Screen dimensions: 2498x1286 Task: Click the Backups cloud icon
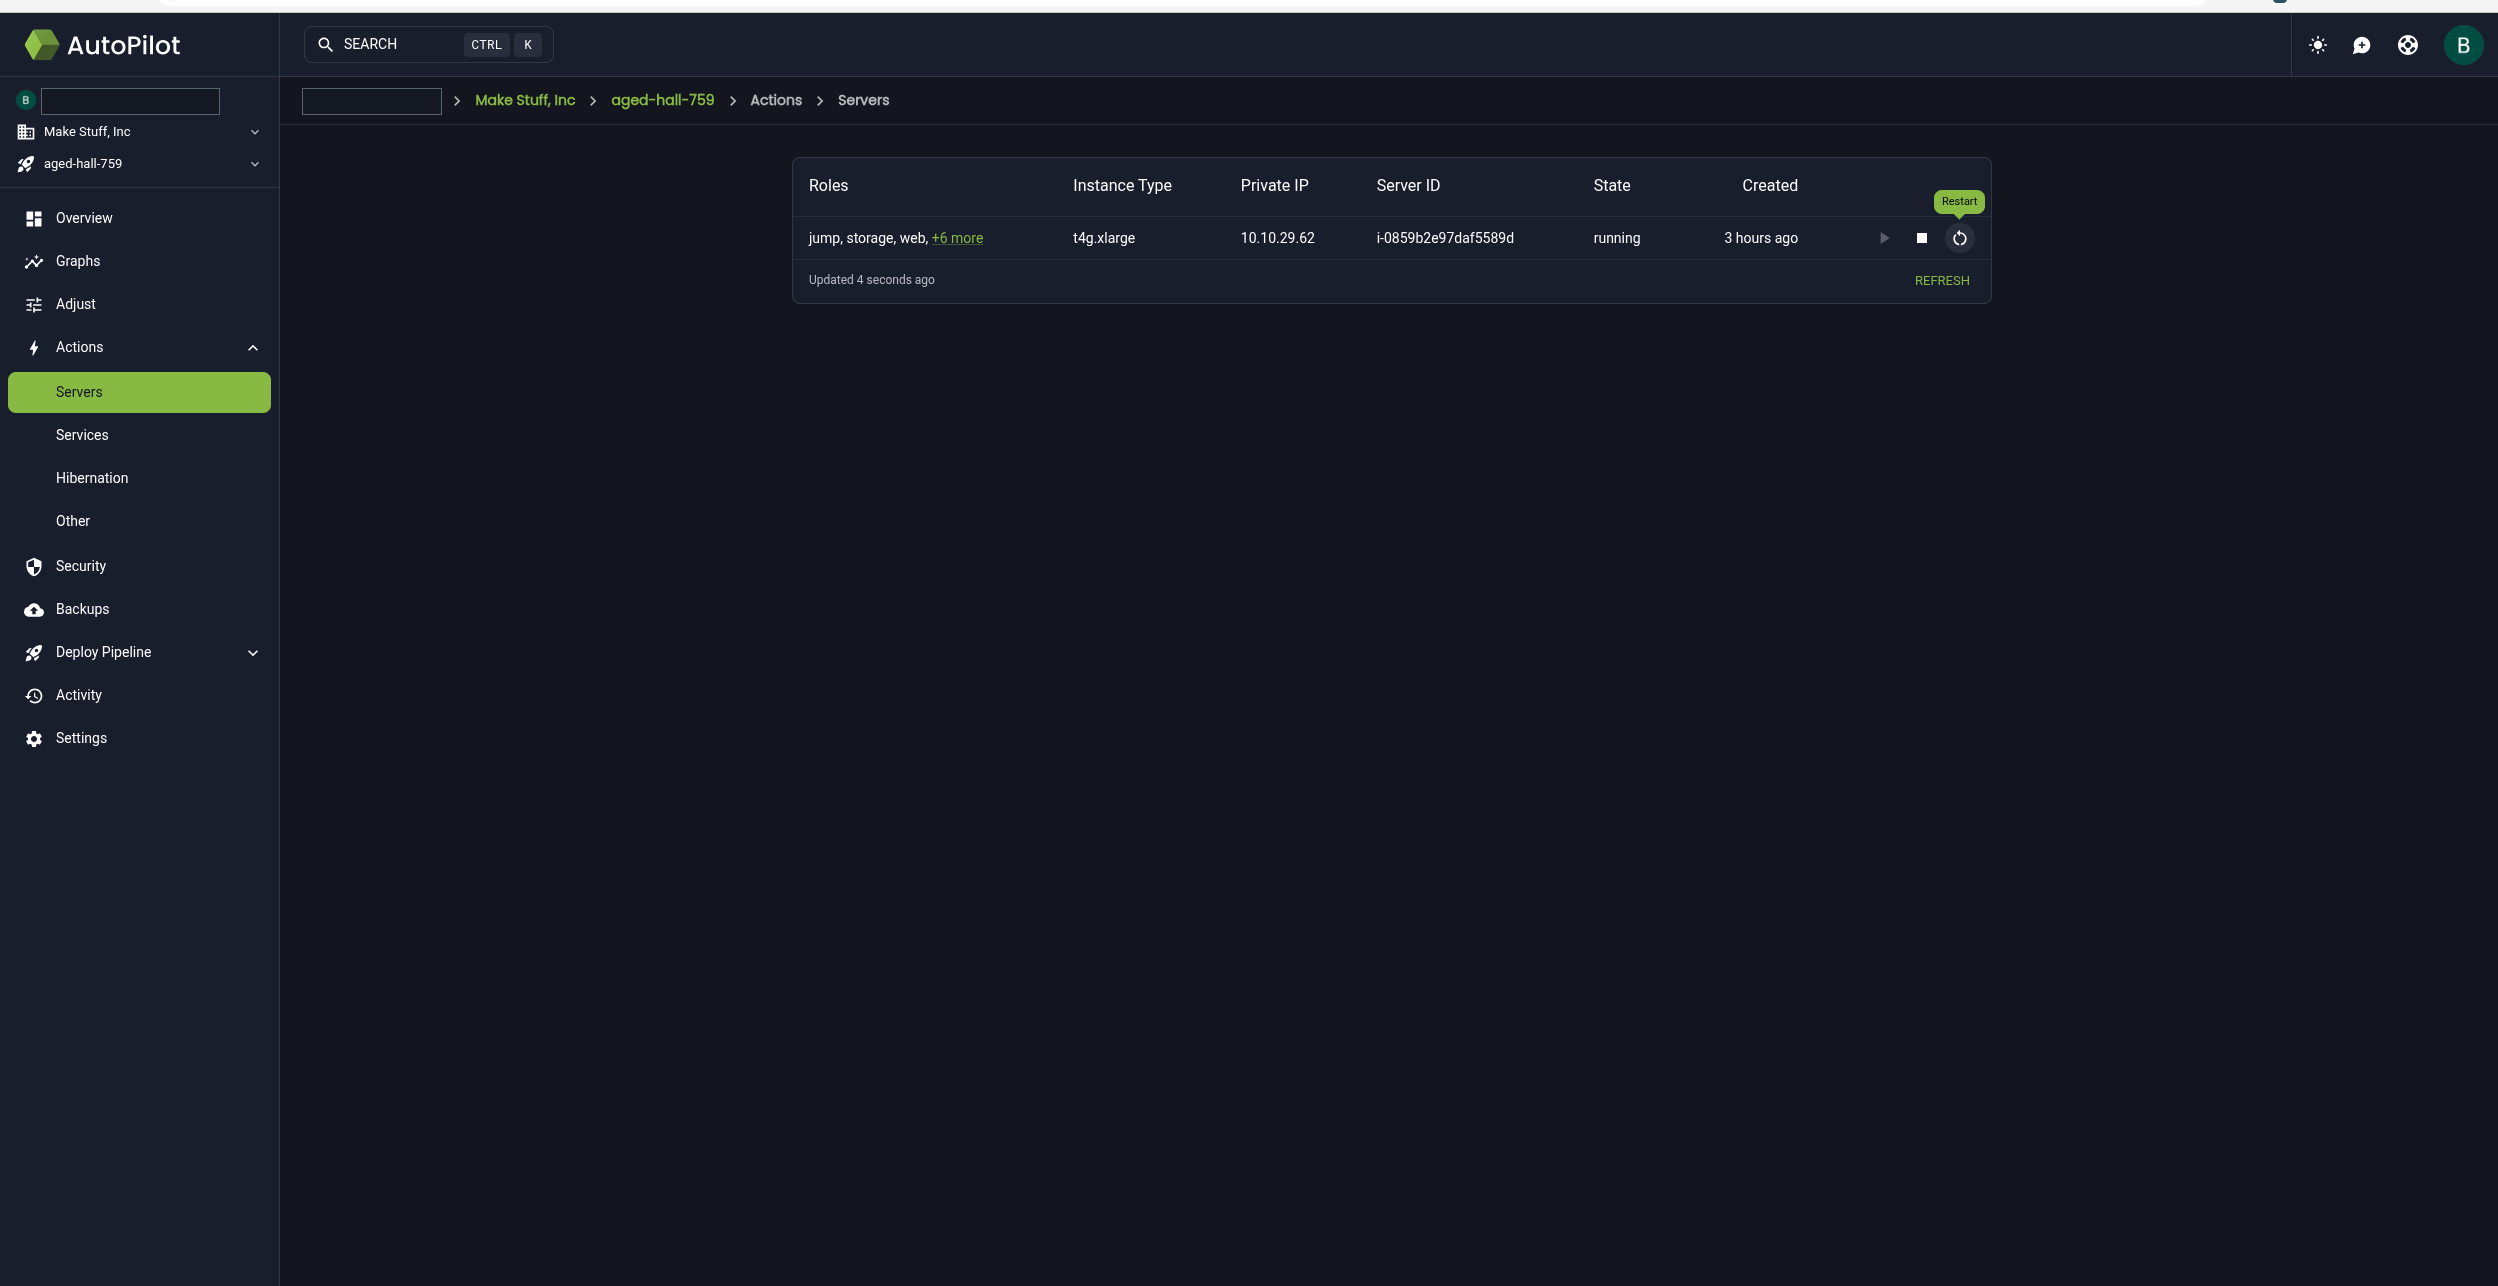[34, 610]
